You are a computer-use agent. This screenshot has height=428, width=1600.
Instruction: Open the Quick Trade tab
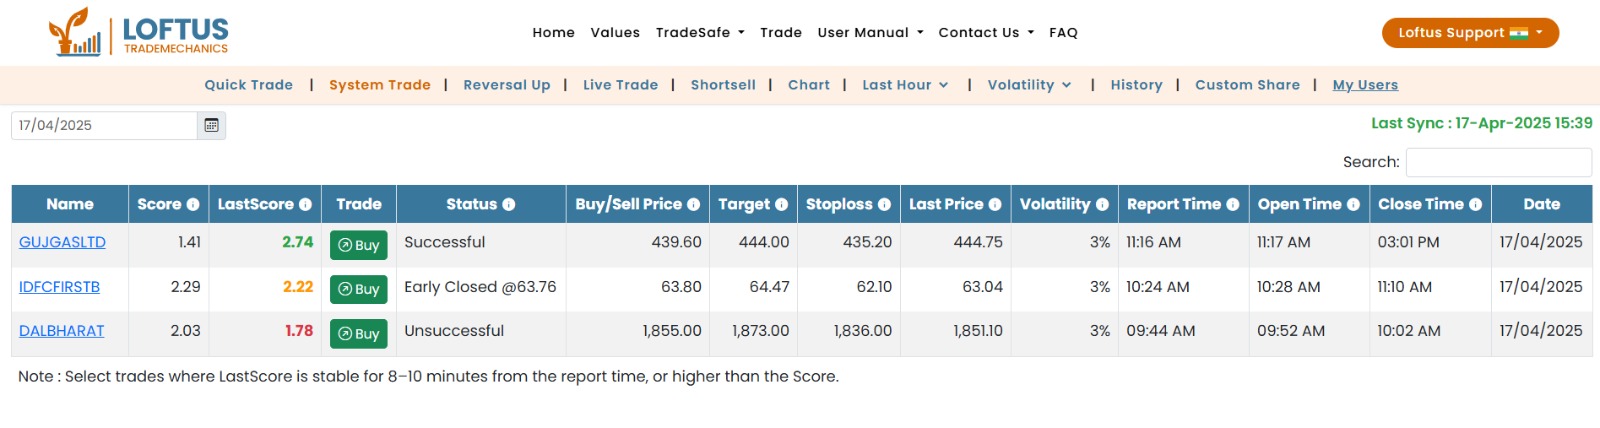pos(249,85)
